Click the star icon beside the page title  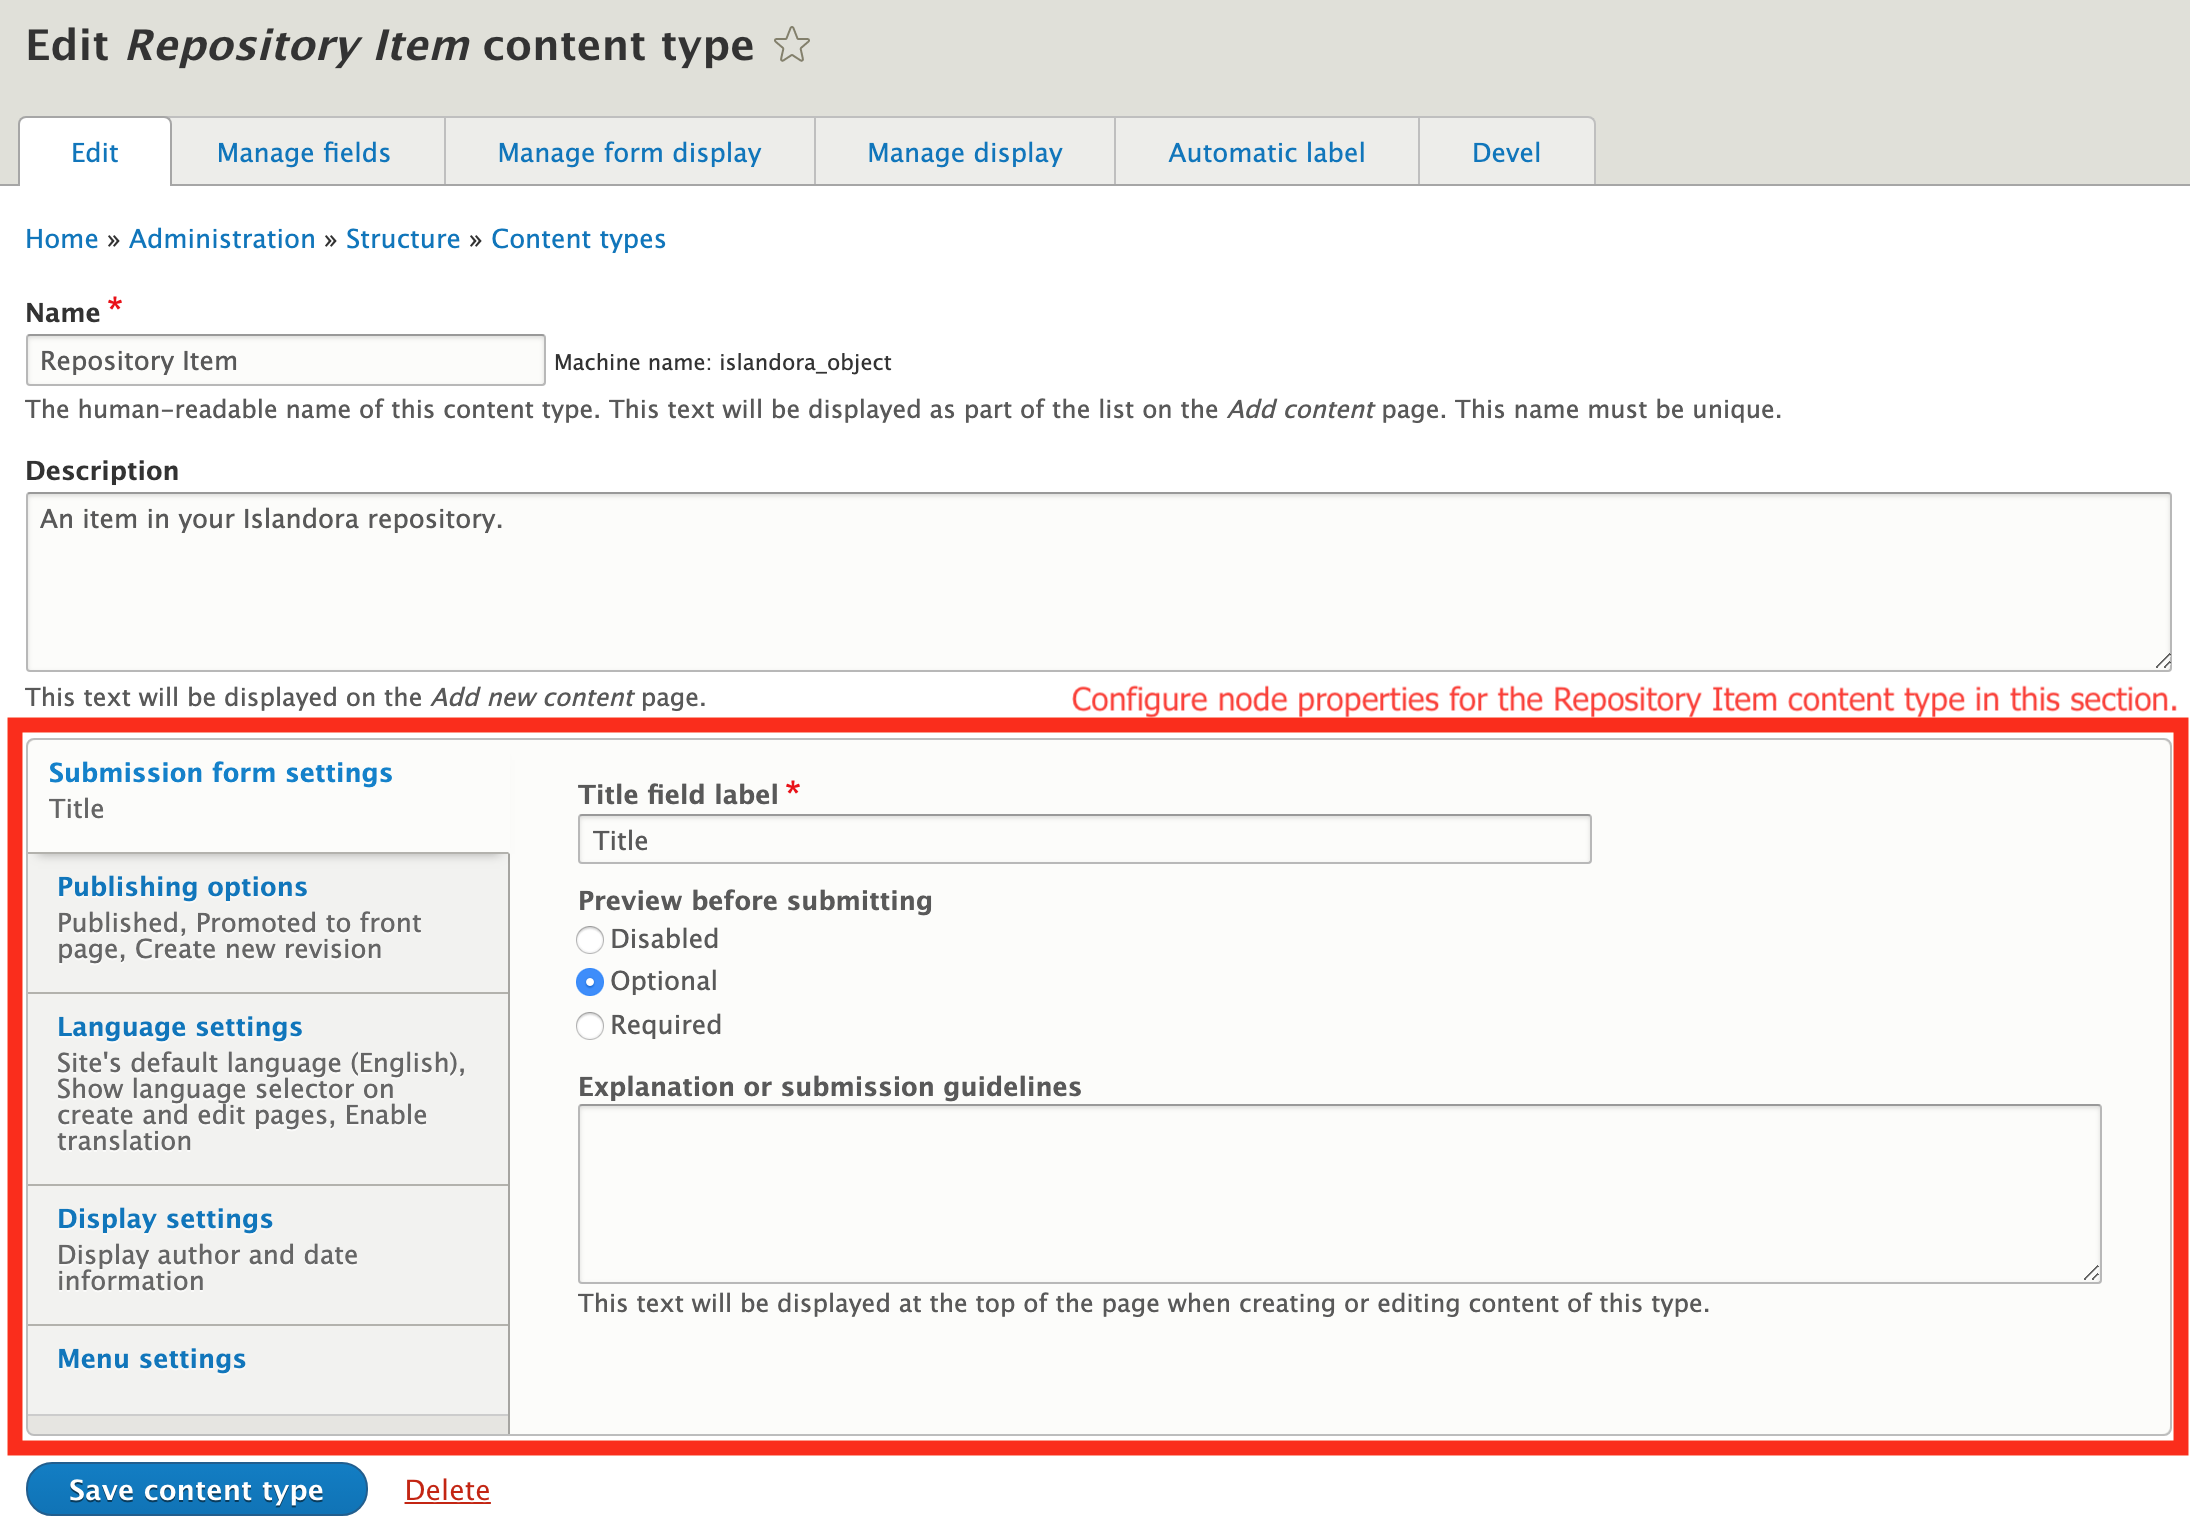click(790, 44)
